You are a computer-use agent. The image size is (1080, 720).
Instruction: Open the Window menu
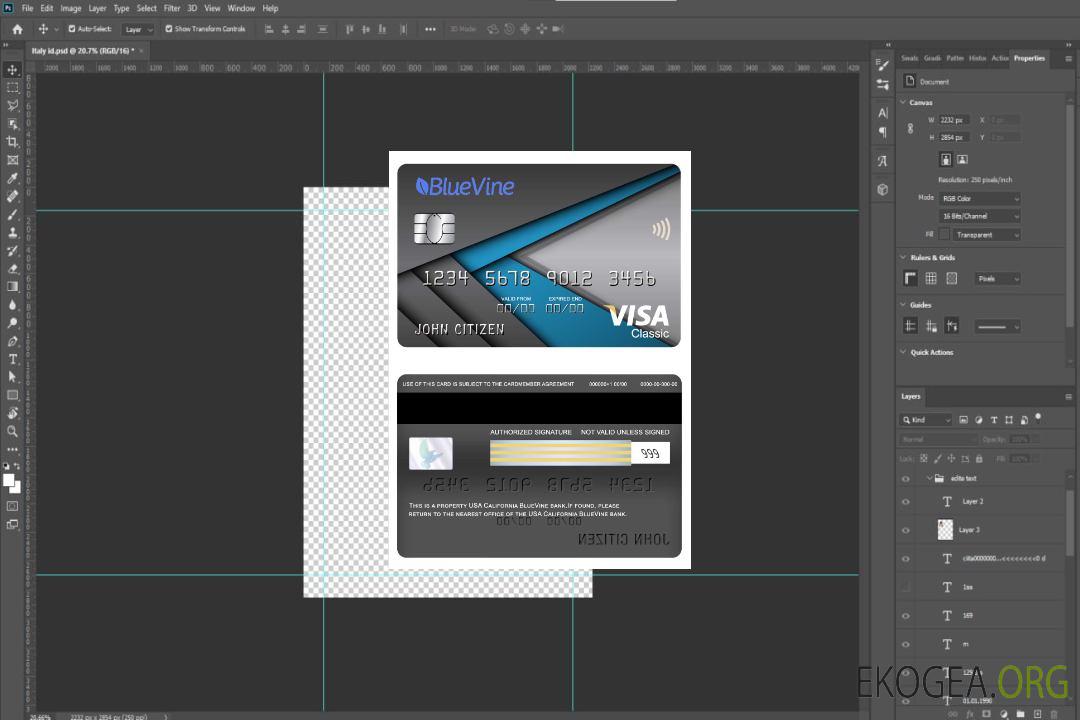pos(241,8)
